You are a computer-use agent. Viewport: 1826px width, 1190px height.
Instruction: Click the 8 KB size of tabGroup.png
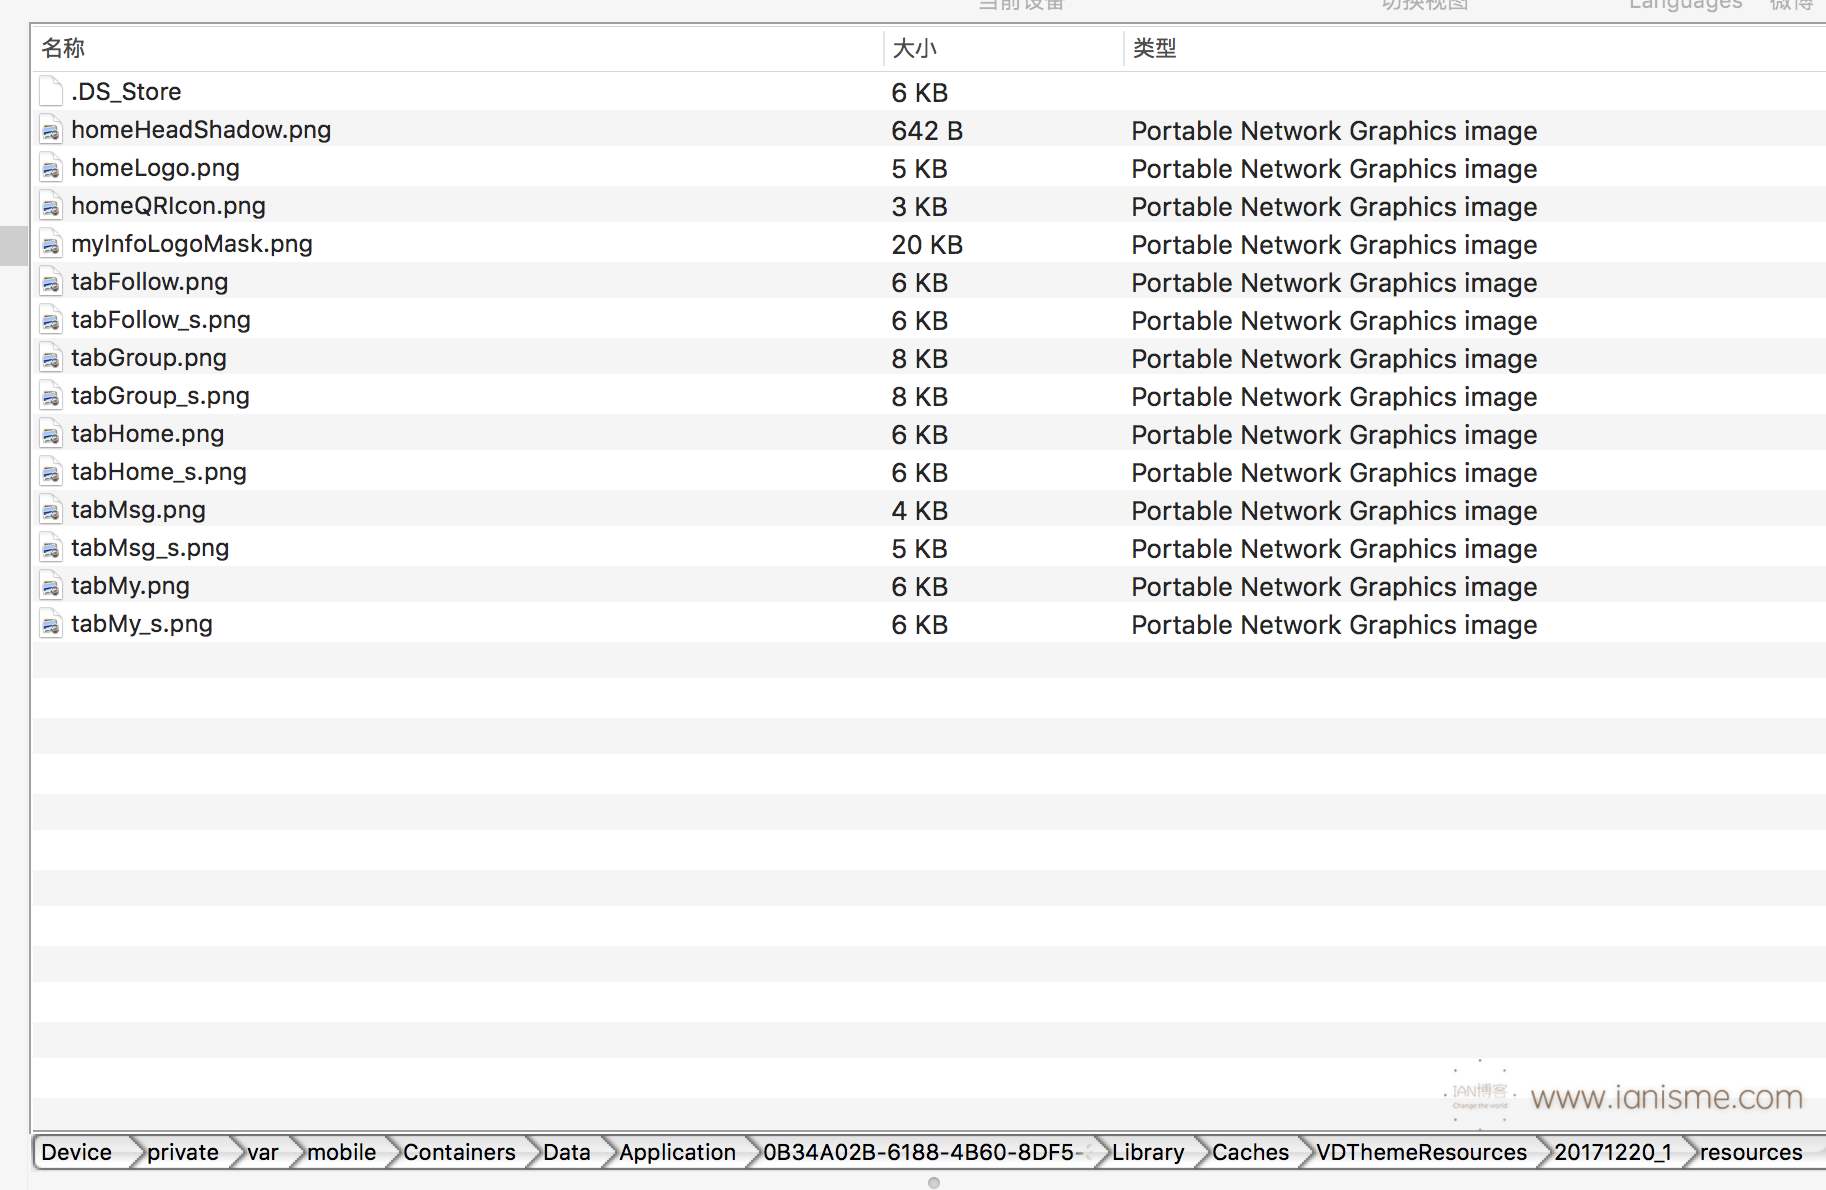(920, 359)
